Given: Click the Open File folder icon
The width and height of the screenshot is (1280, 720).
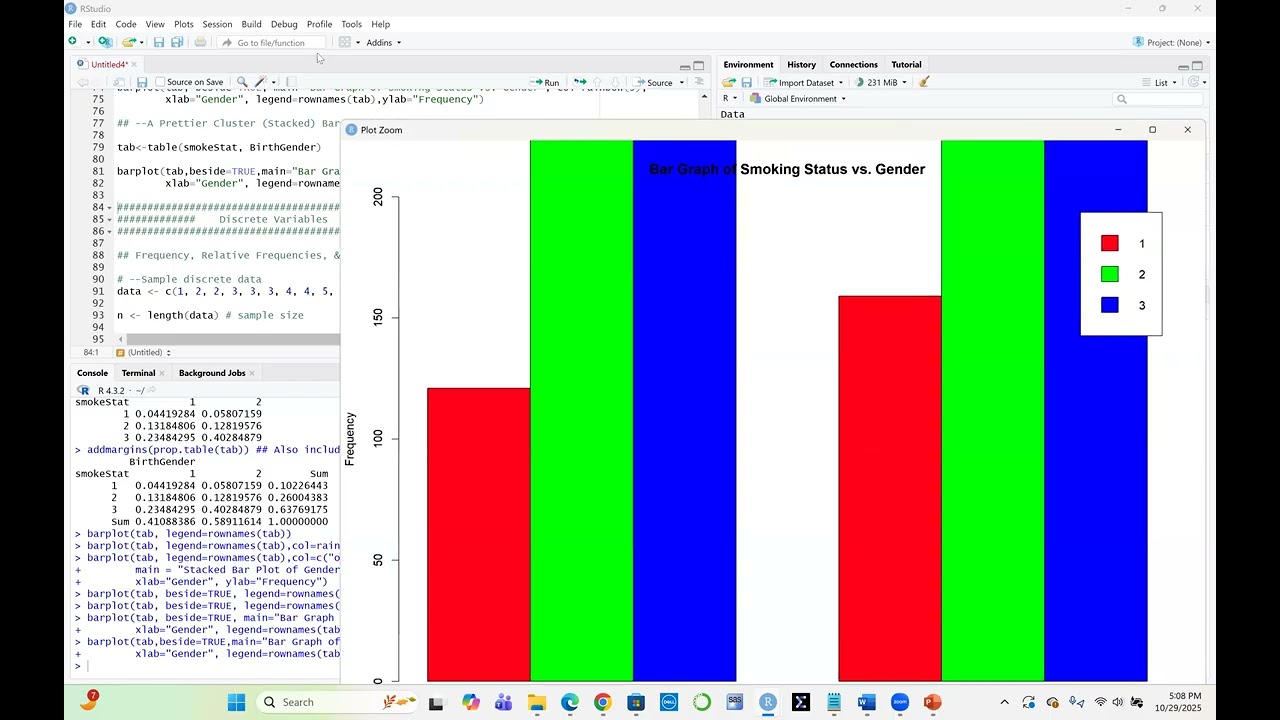Looking at the screenshot, I should click(128, 42).
